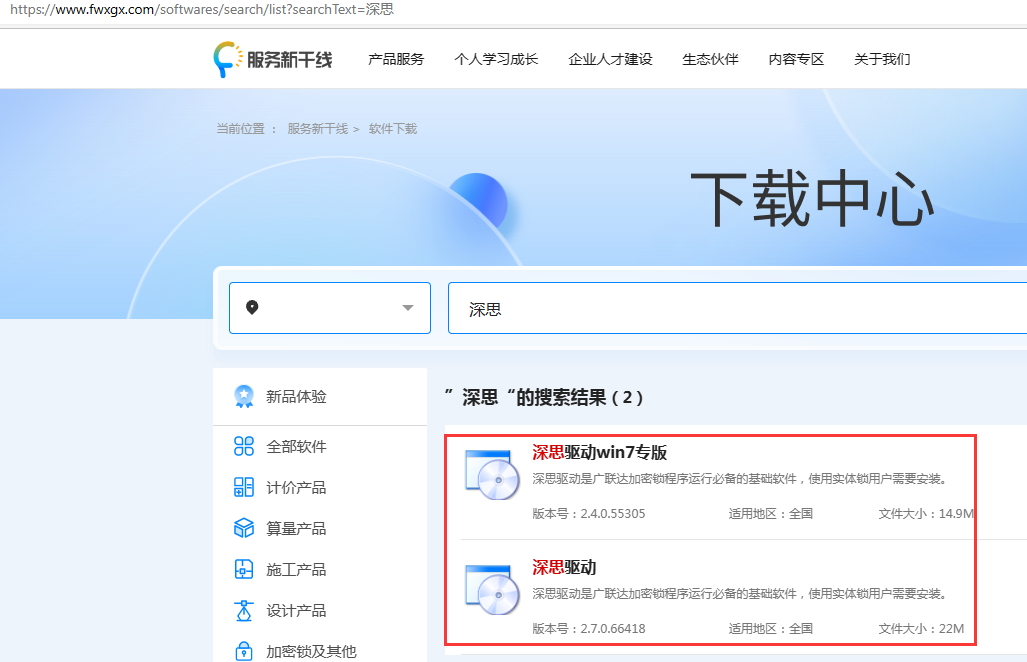Click the 服务新干线 breadcrumb link
The width and height of the screenshot is (1027, 662).
(318, 129)
